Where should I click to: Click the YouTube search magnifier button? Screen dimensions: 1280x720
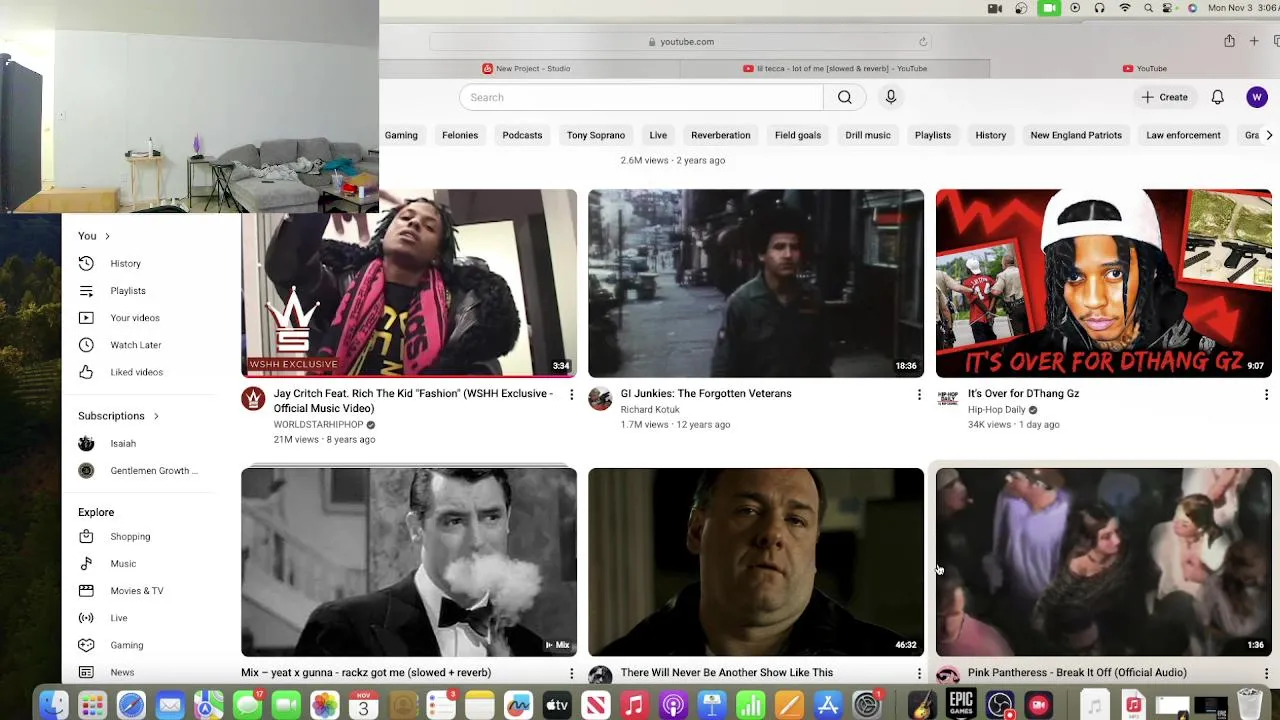(845, 97)
